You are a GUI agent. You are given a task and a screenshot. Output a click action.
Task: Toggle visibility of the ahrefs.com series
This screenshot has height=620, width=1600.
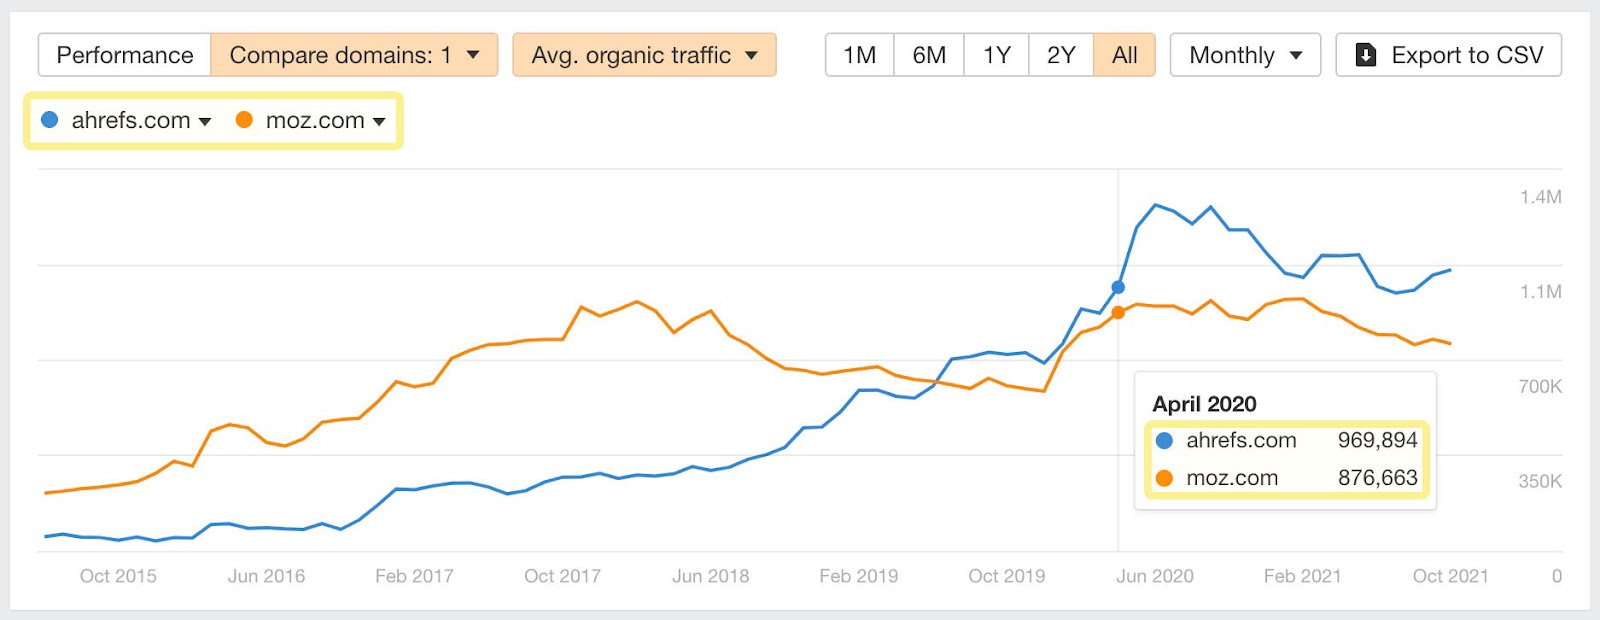coord(130,120)
